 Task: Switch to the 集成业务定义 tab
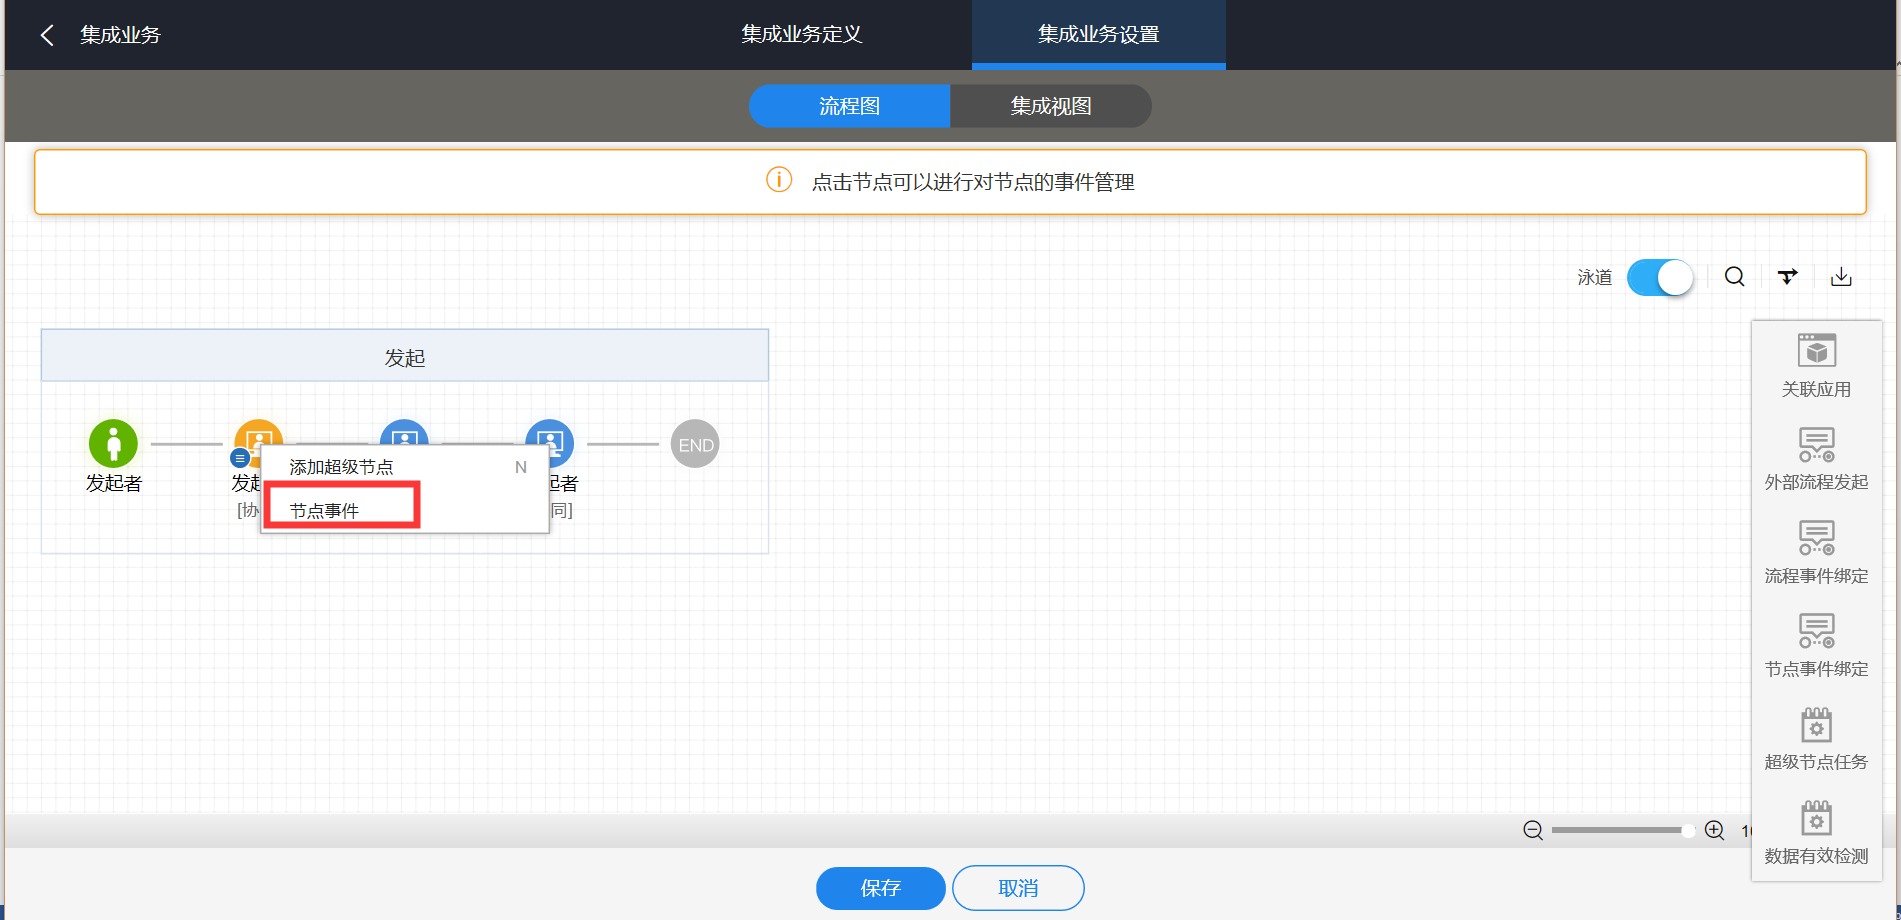pos(801,35)
